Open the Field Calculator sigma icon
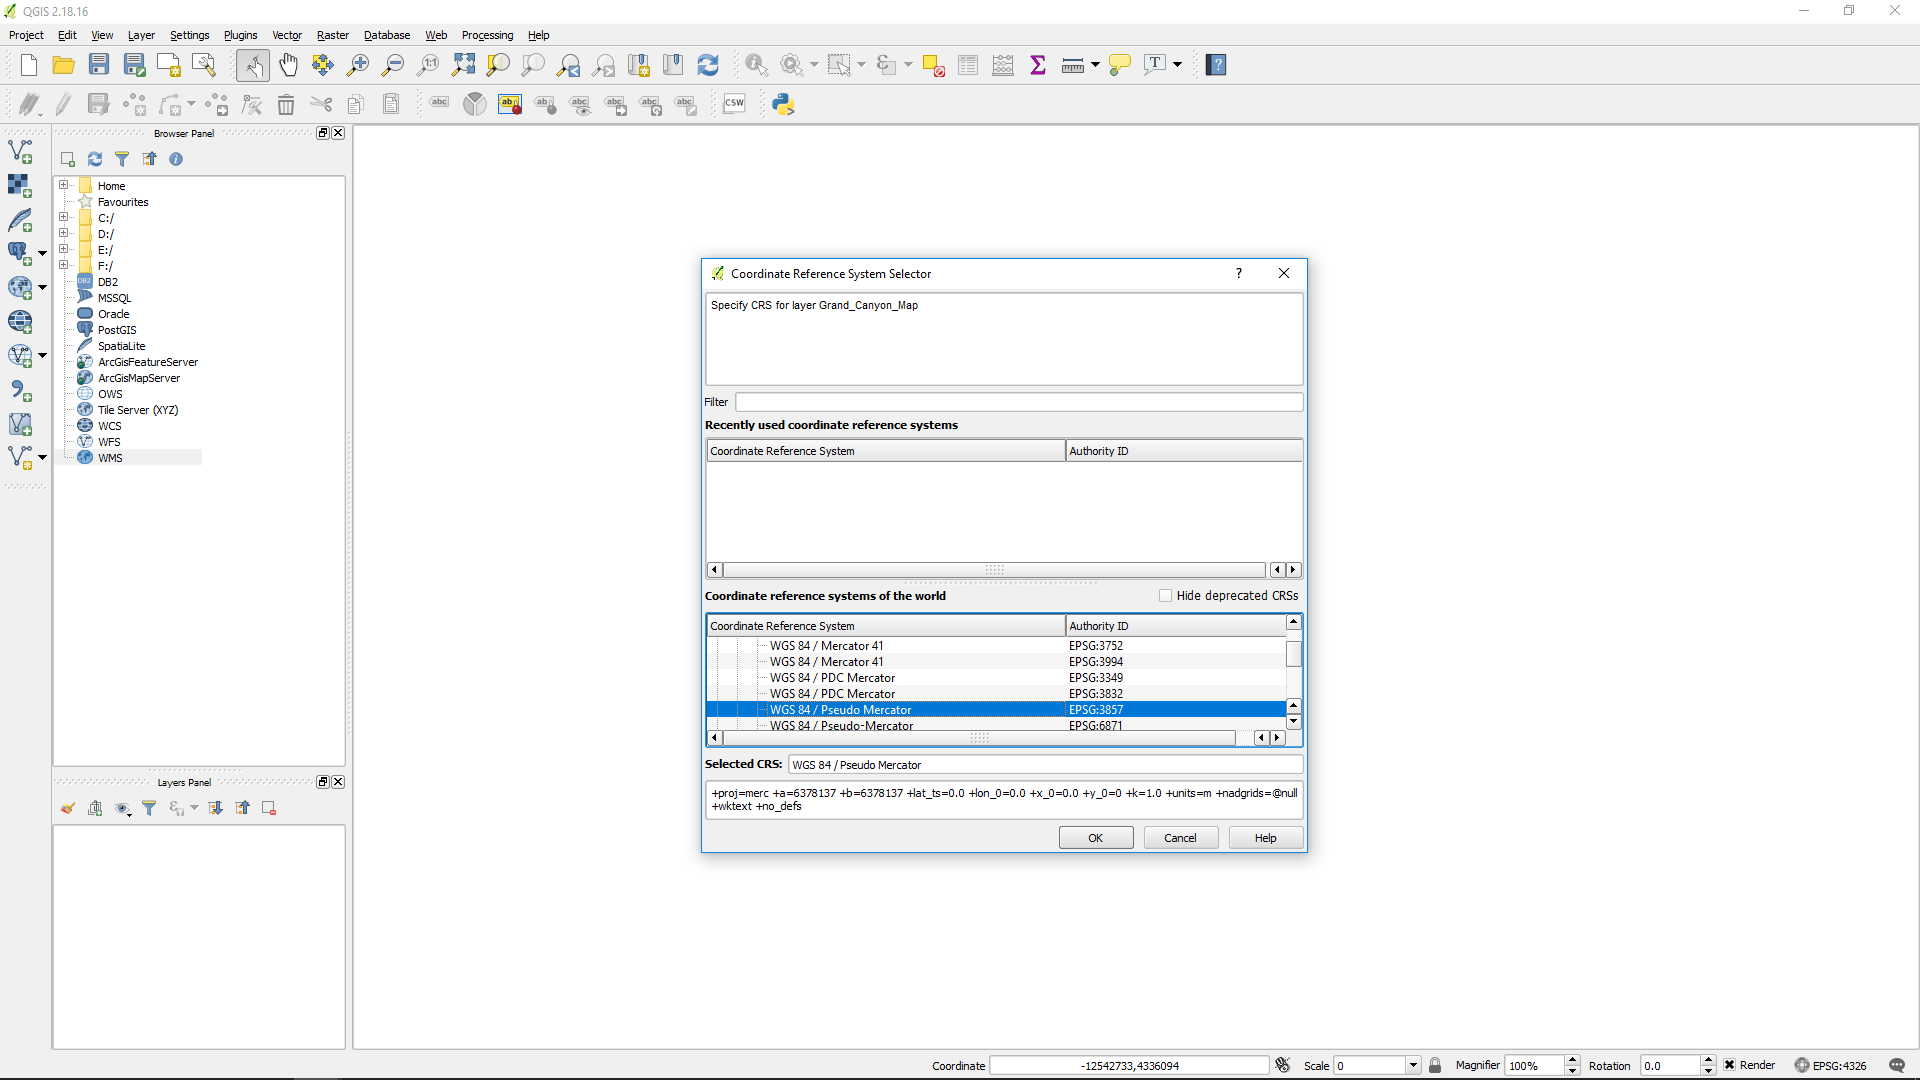 click(1038, 65)
